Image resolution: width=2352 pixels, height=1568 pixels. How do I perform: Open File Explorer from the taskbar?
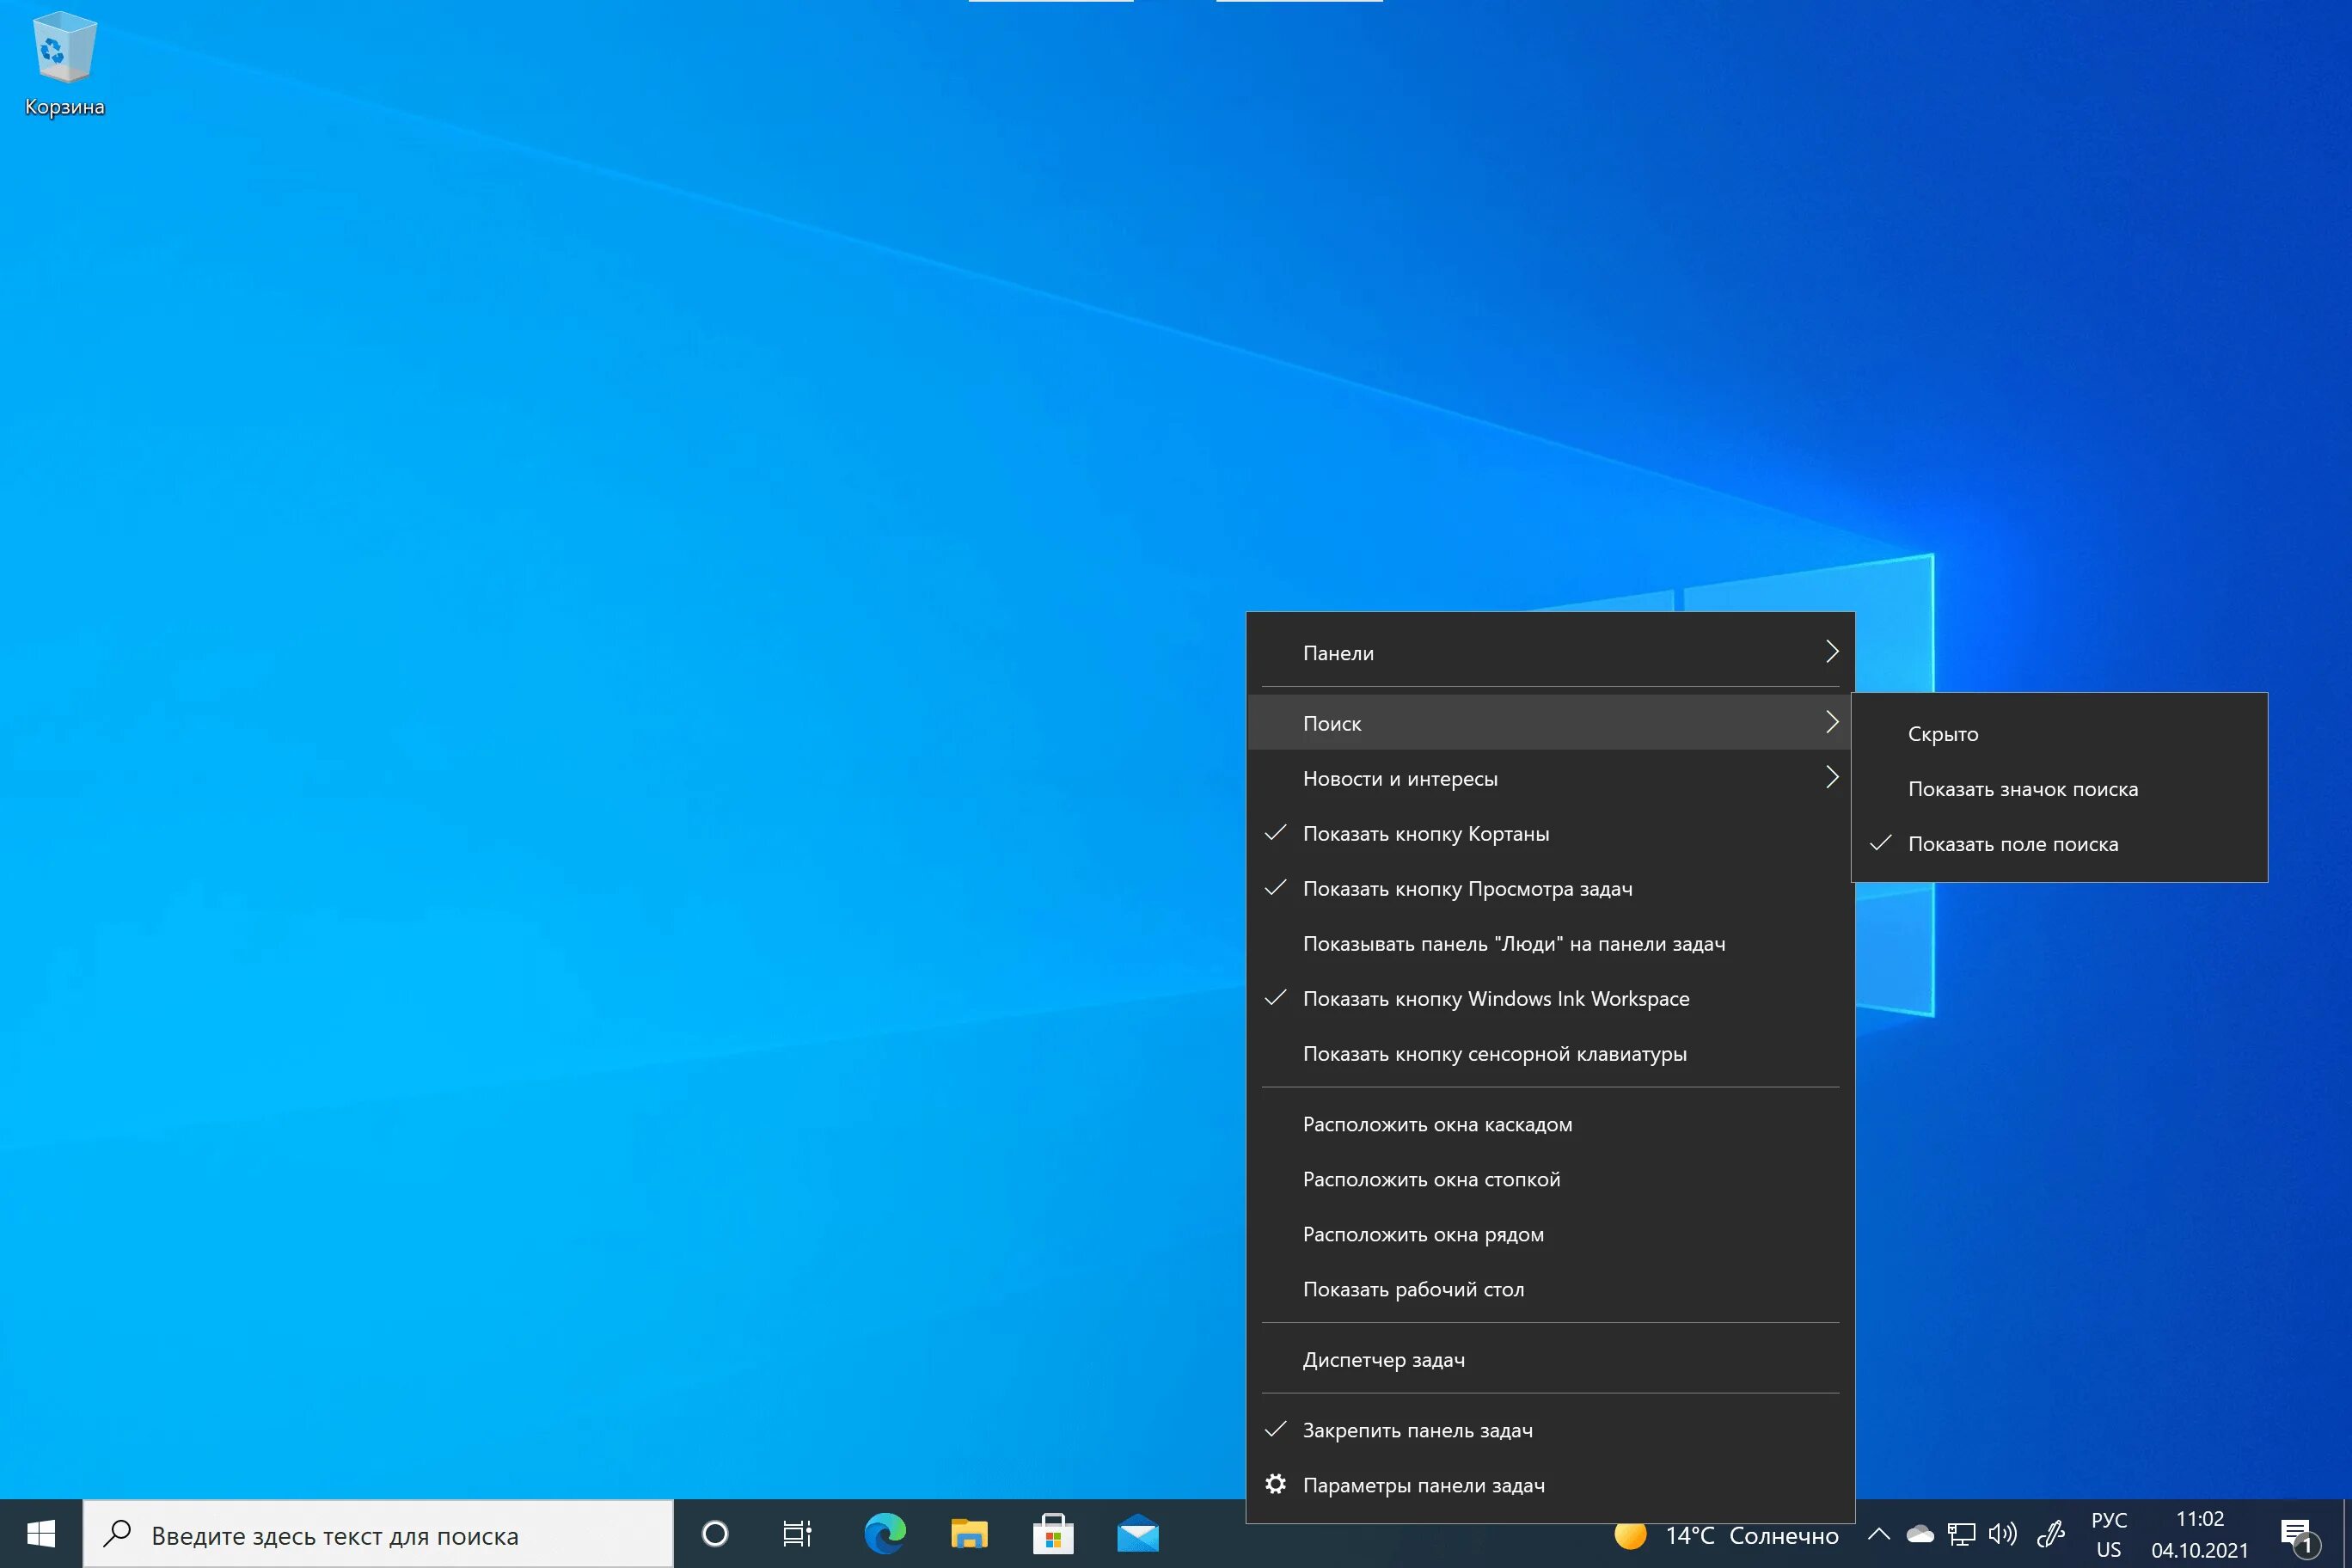968,1534
